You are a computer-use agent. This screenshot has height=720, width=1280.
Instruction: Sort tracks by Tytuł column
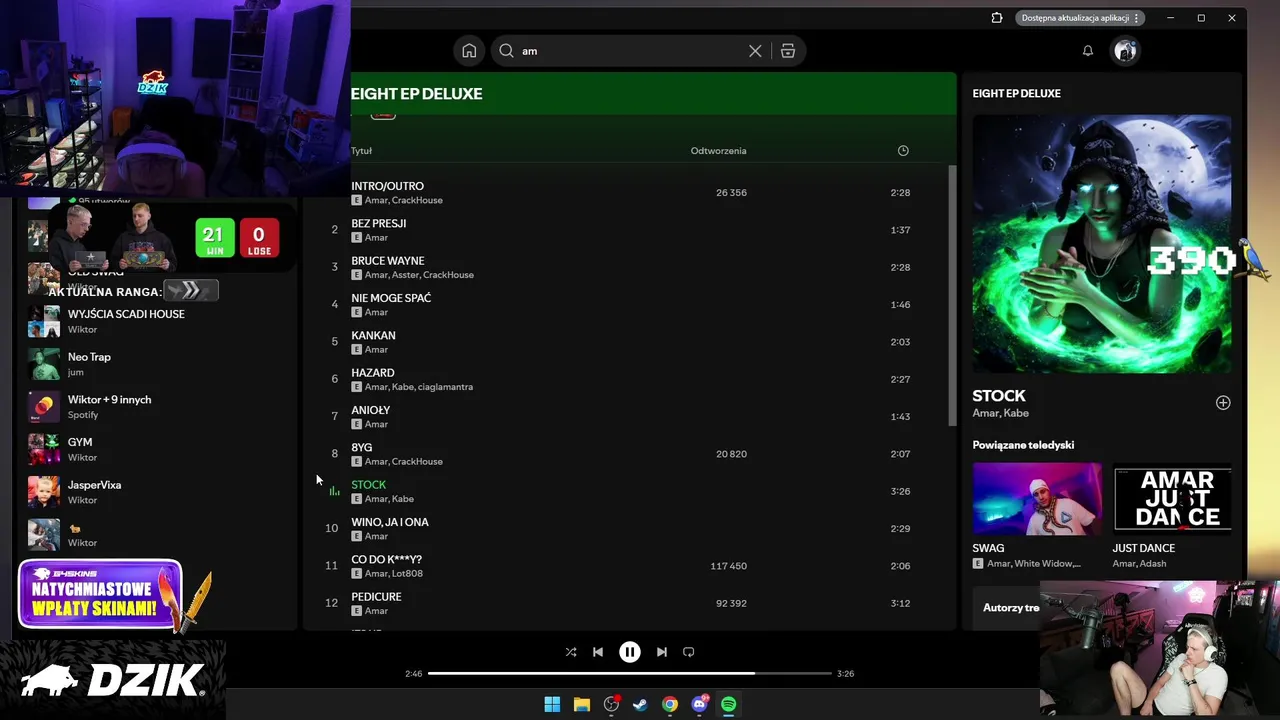coord(361,151)
